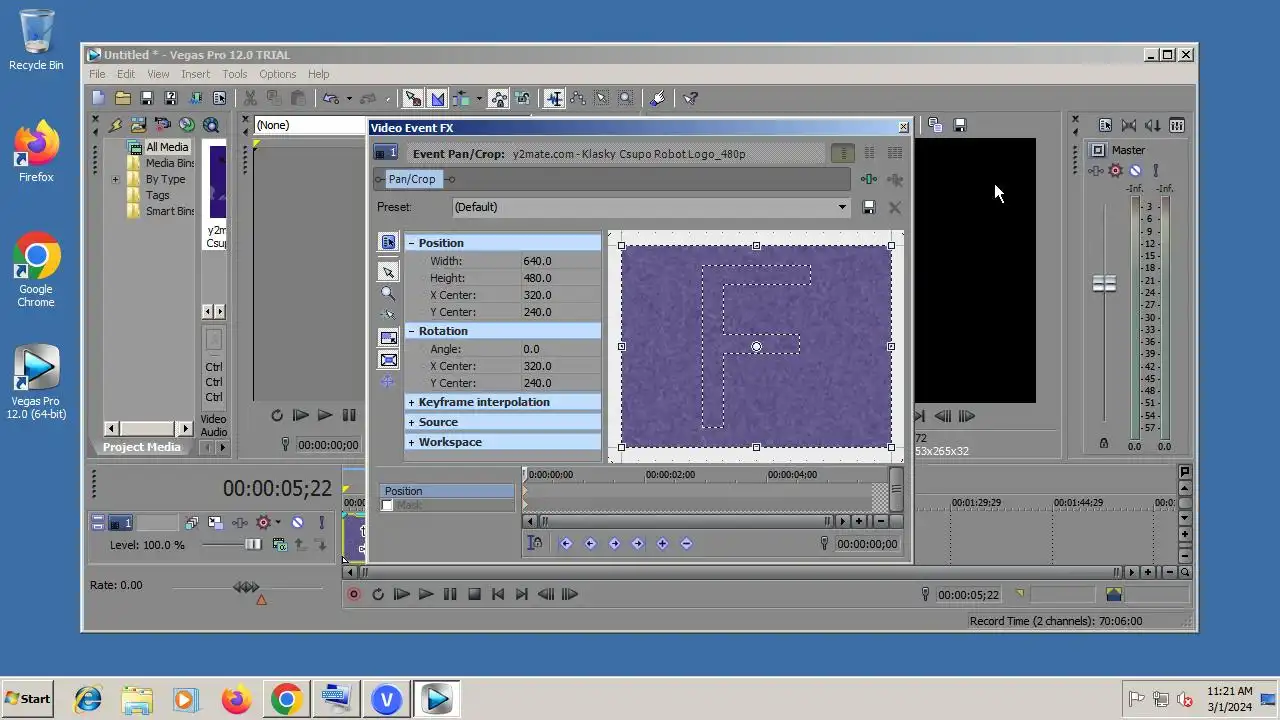The height and width of the screenshot is (720, 1280).
Task: Expand the Workspace property group
Action: point(411,442)
